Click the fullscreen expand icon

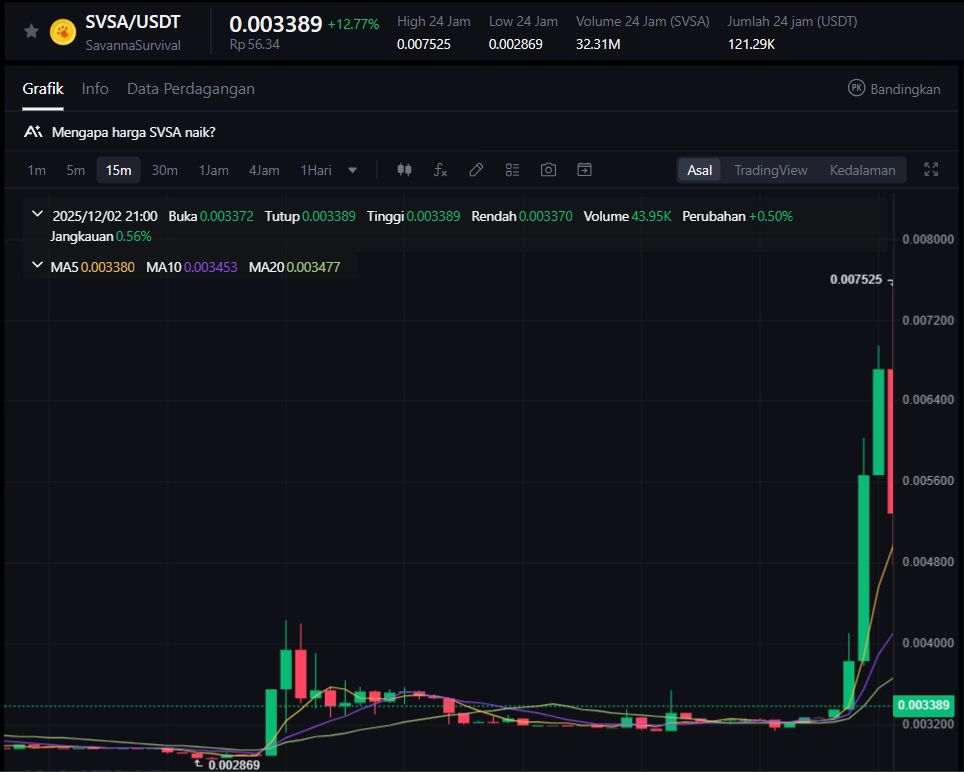[x=931, y=170]
